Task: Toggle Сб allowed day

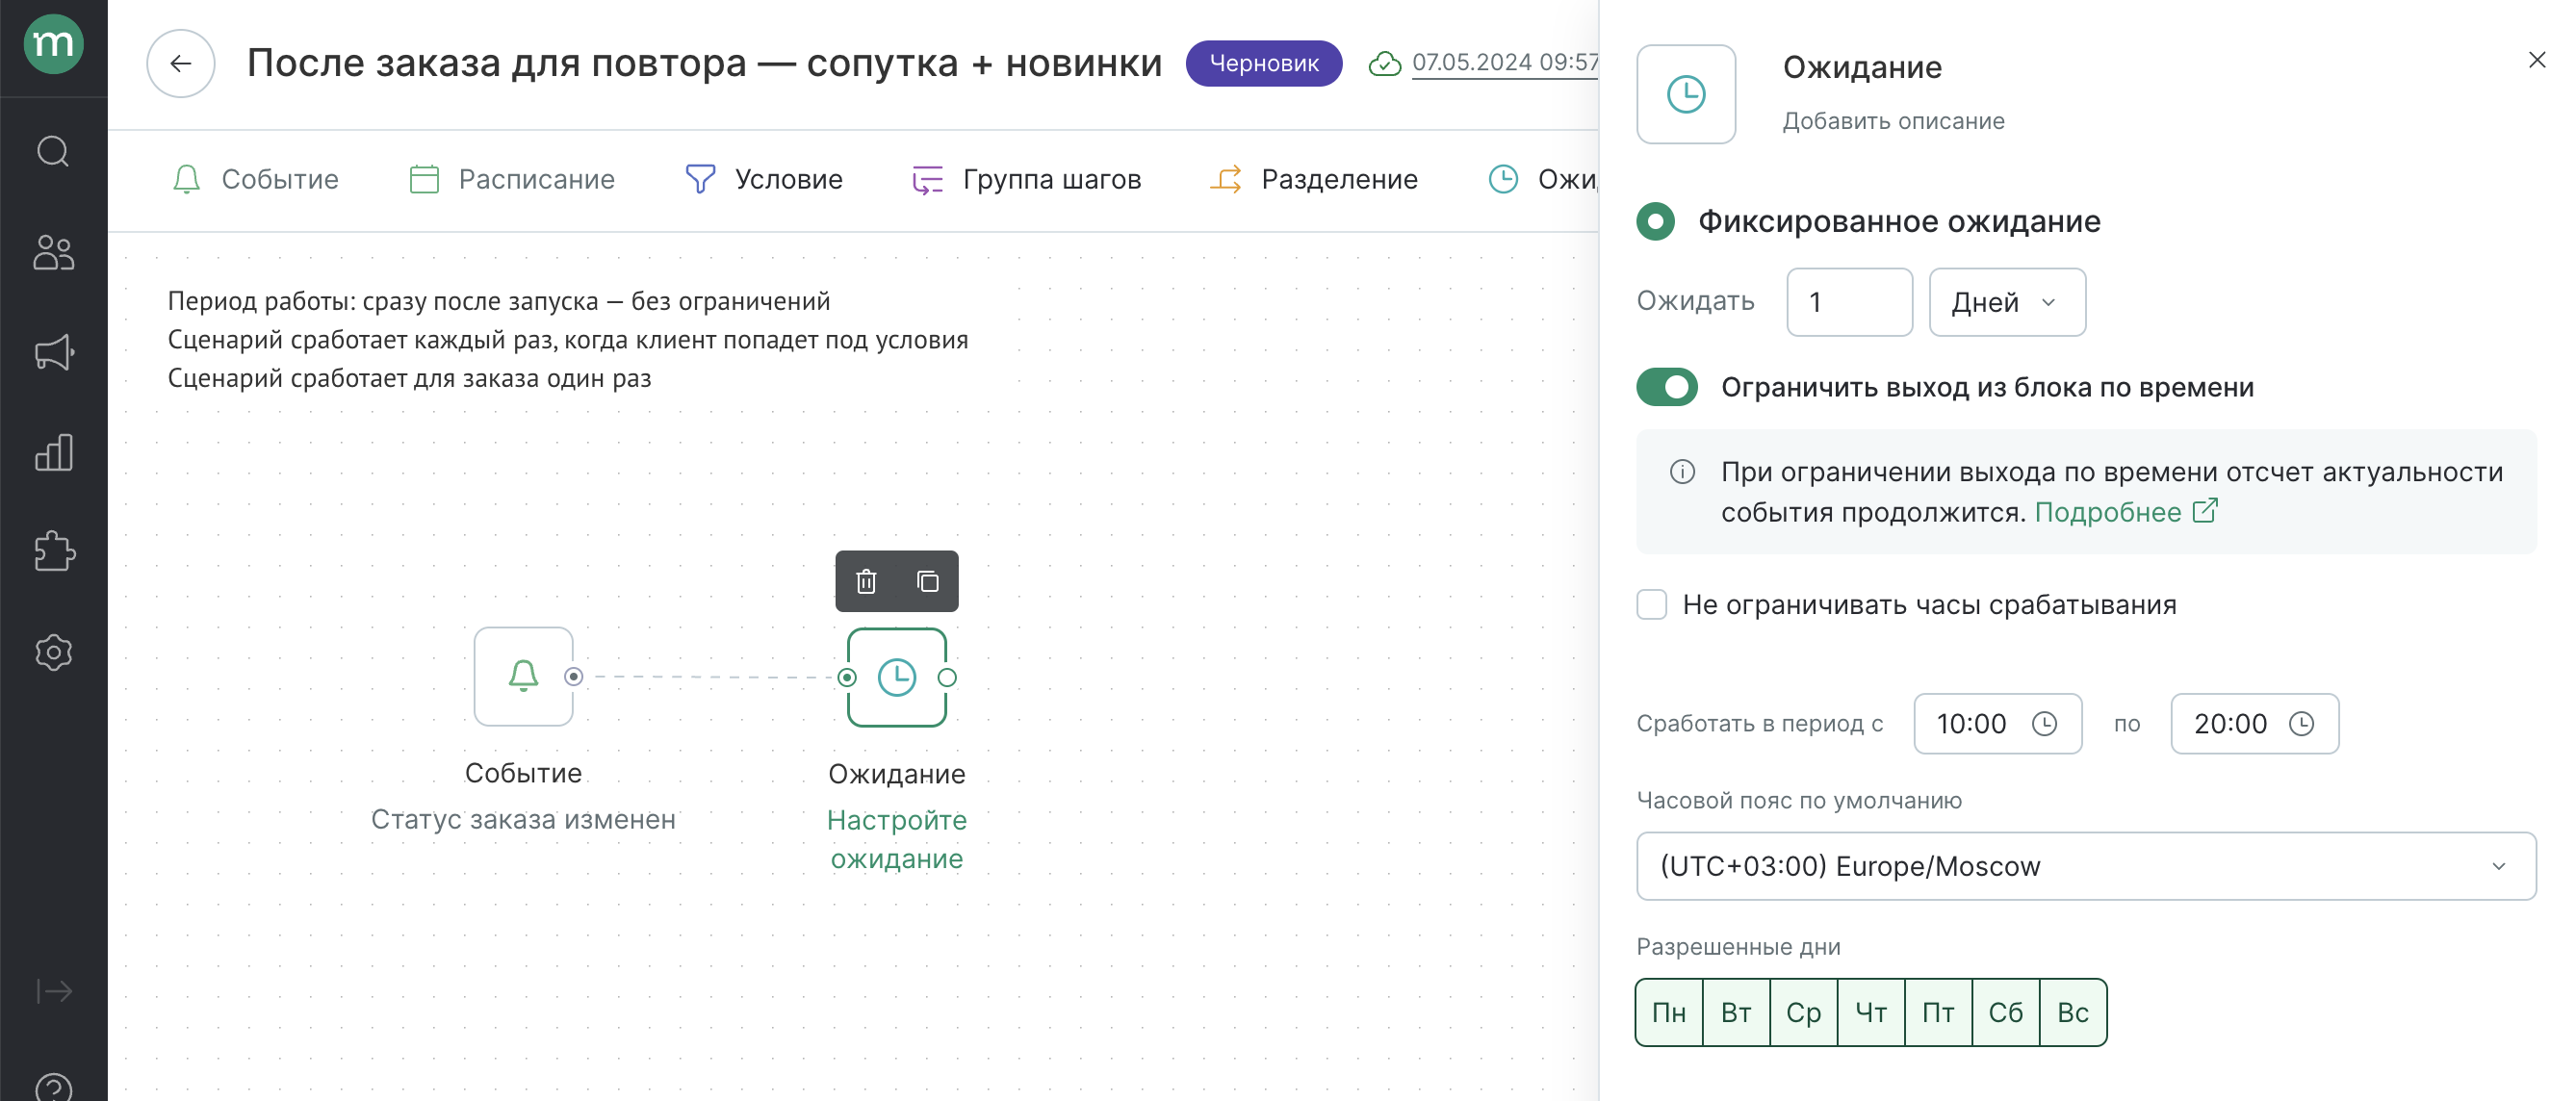Action: pos(2005,1012)
